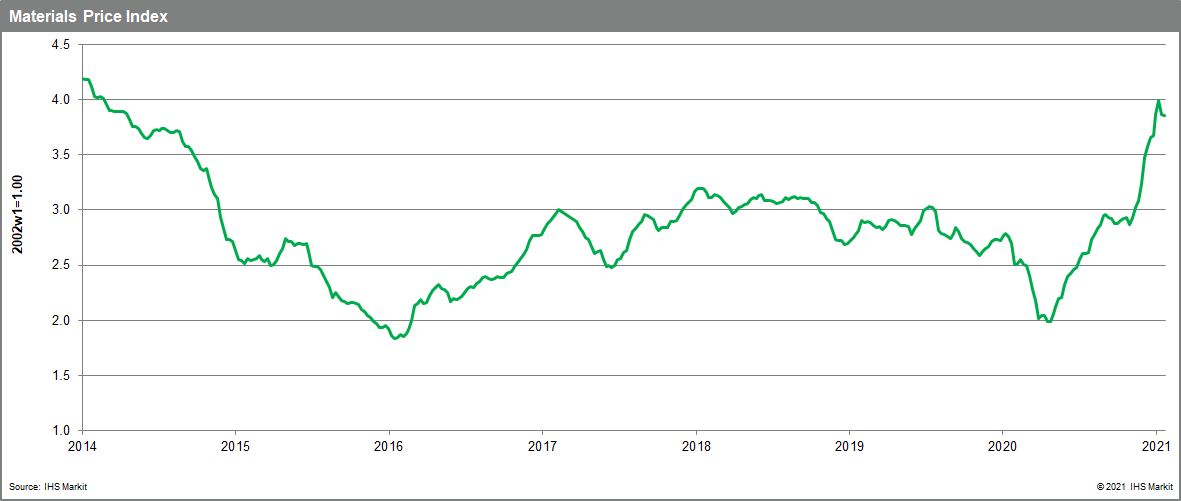Click the green line's early 2021 peak
The image size is (1181, 501).
tap(1158, 101)
